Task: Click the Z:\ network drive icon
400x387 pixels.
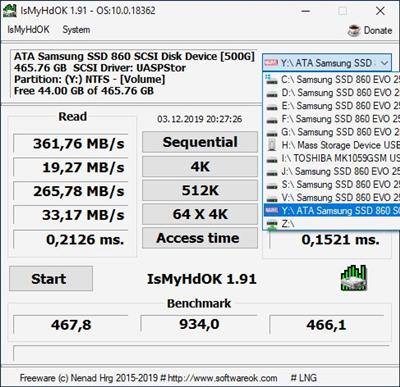Action: (x=272, y=224)
